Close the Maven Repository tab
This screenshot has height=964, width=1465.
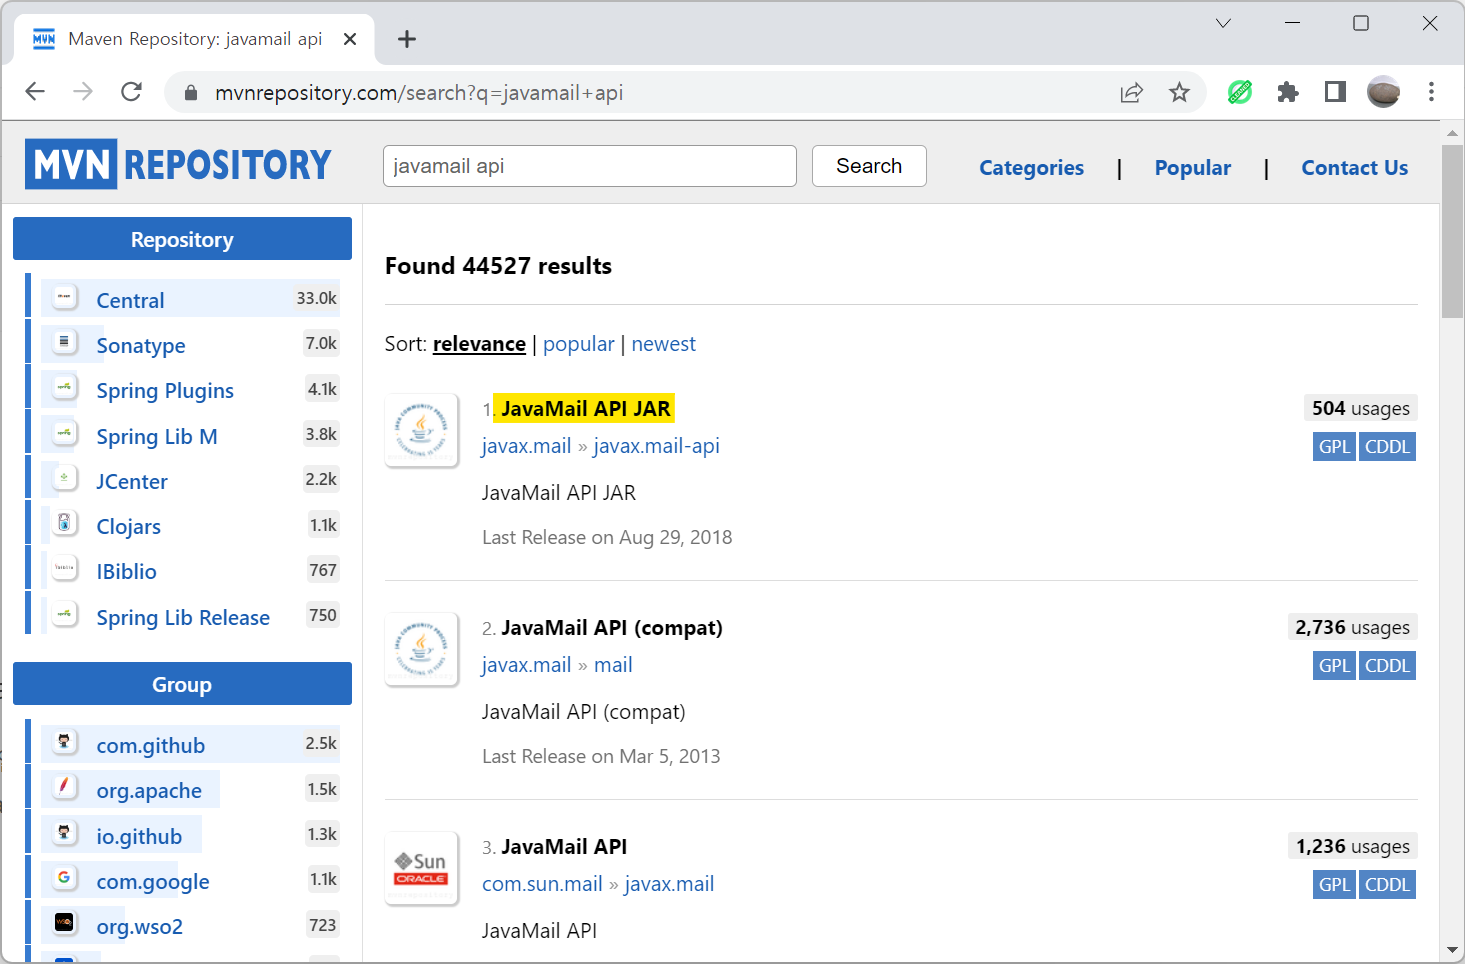[x=350, y=39]
